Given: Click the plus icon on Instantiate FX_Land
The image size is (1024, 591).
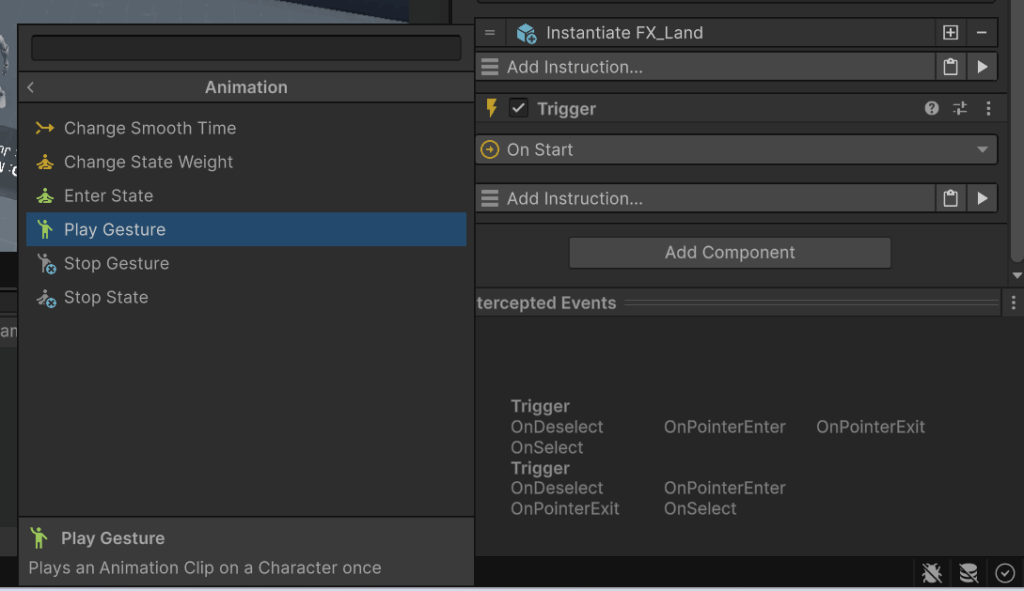Looking at the screenshot, I should pos(950,33).
